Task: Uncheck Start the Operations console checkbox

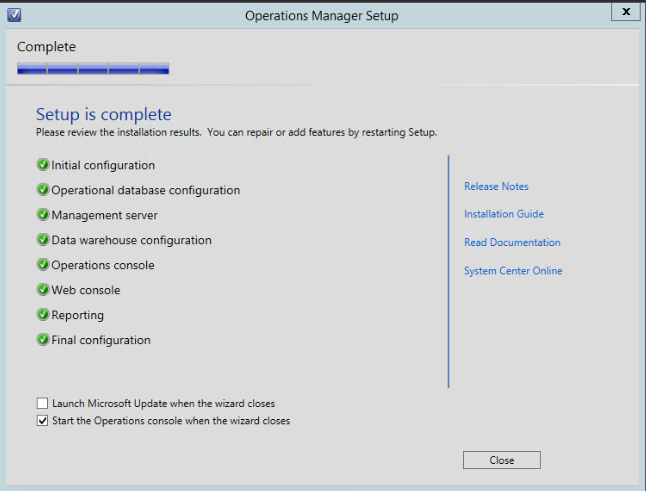Action: (42, 421)
